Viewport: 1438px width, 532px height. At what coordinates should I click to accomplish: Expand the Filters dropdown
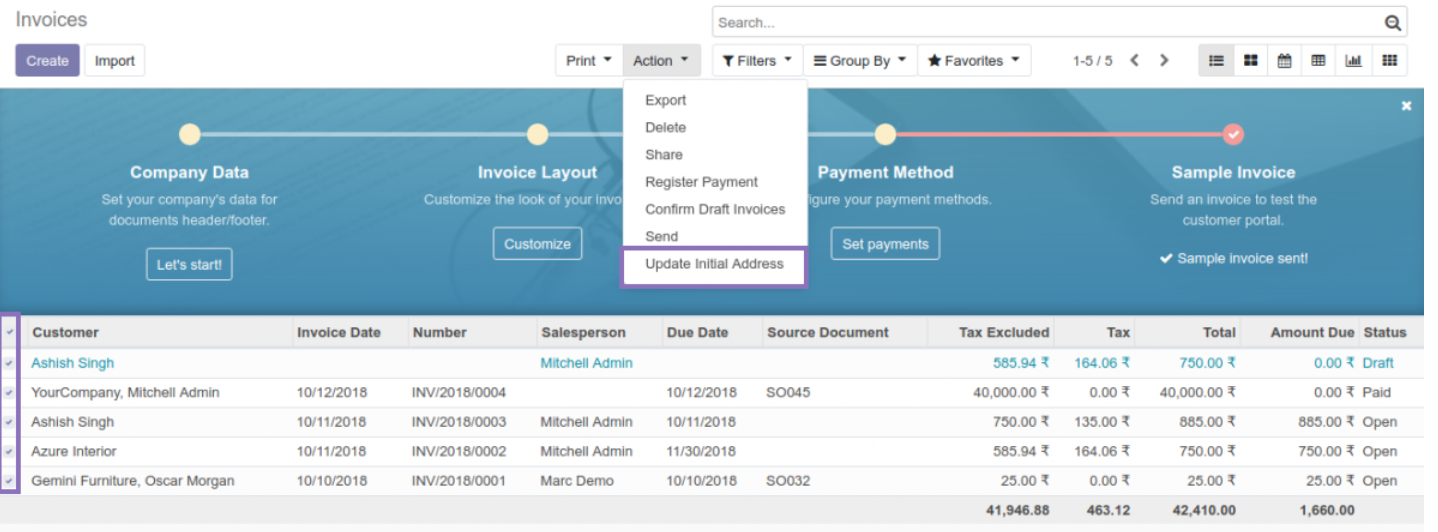tap(756, 61)
